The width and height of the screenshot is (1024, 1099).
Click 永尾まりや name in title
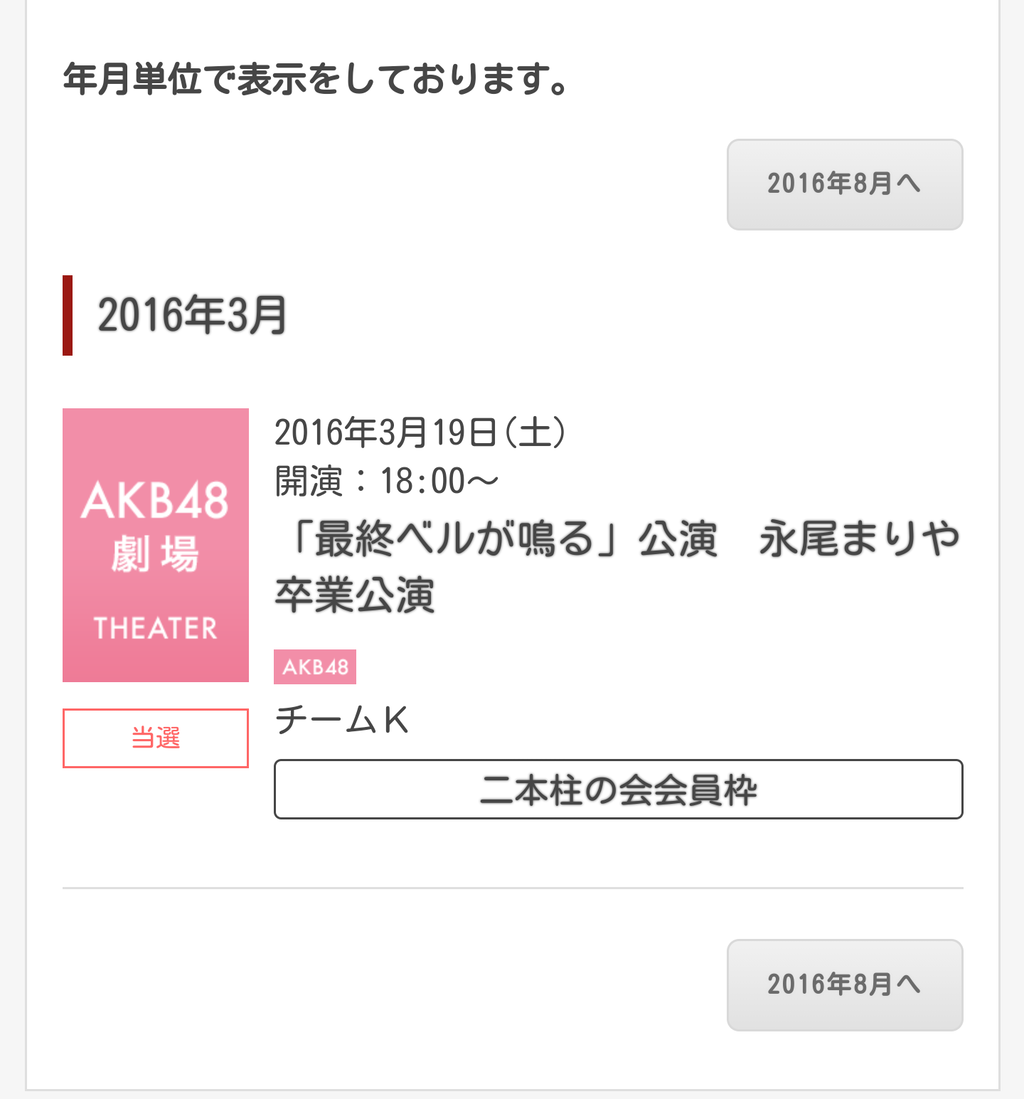[860, 540]
